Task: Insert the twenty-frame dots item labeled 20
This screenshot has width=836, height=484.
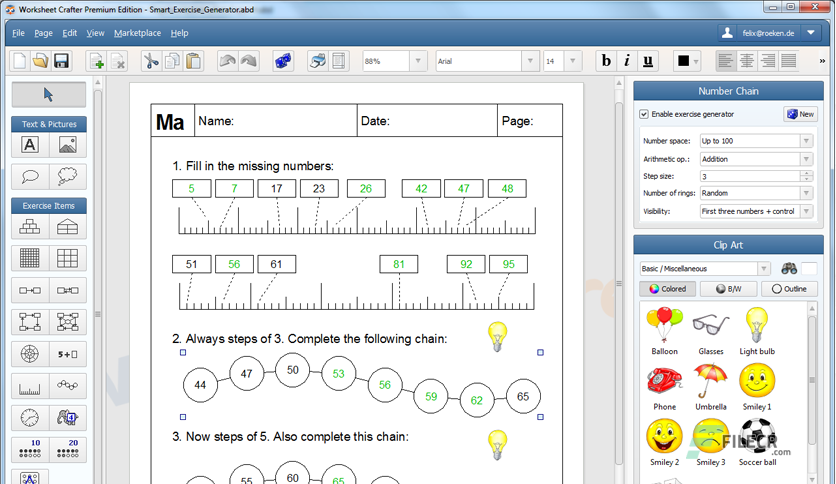Action: 68,449
